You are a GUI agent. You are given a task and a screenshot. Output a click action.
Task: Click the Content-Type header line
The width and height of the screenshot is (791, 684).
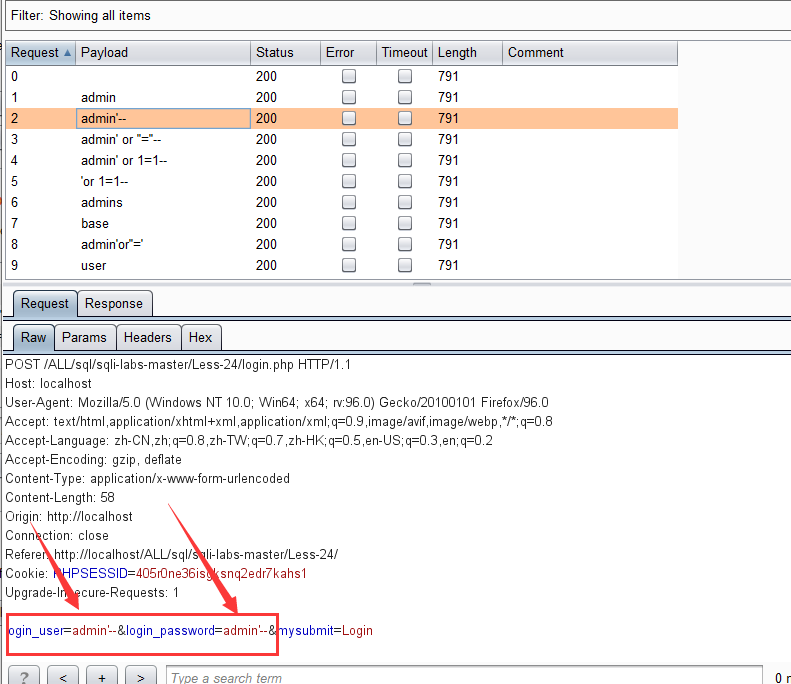[147, 479]
